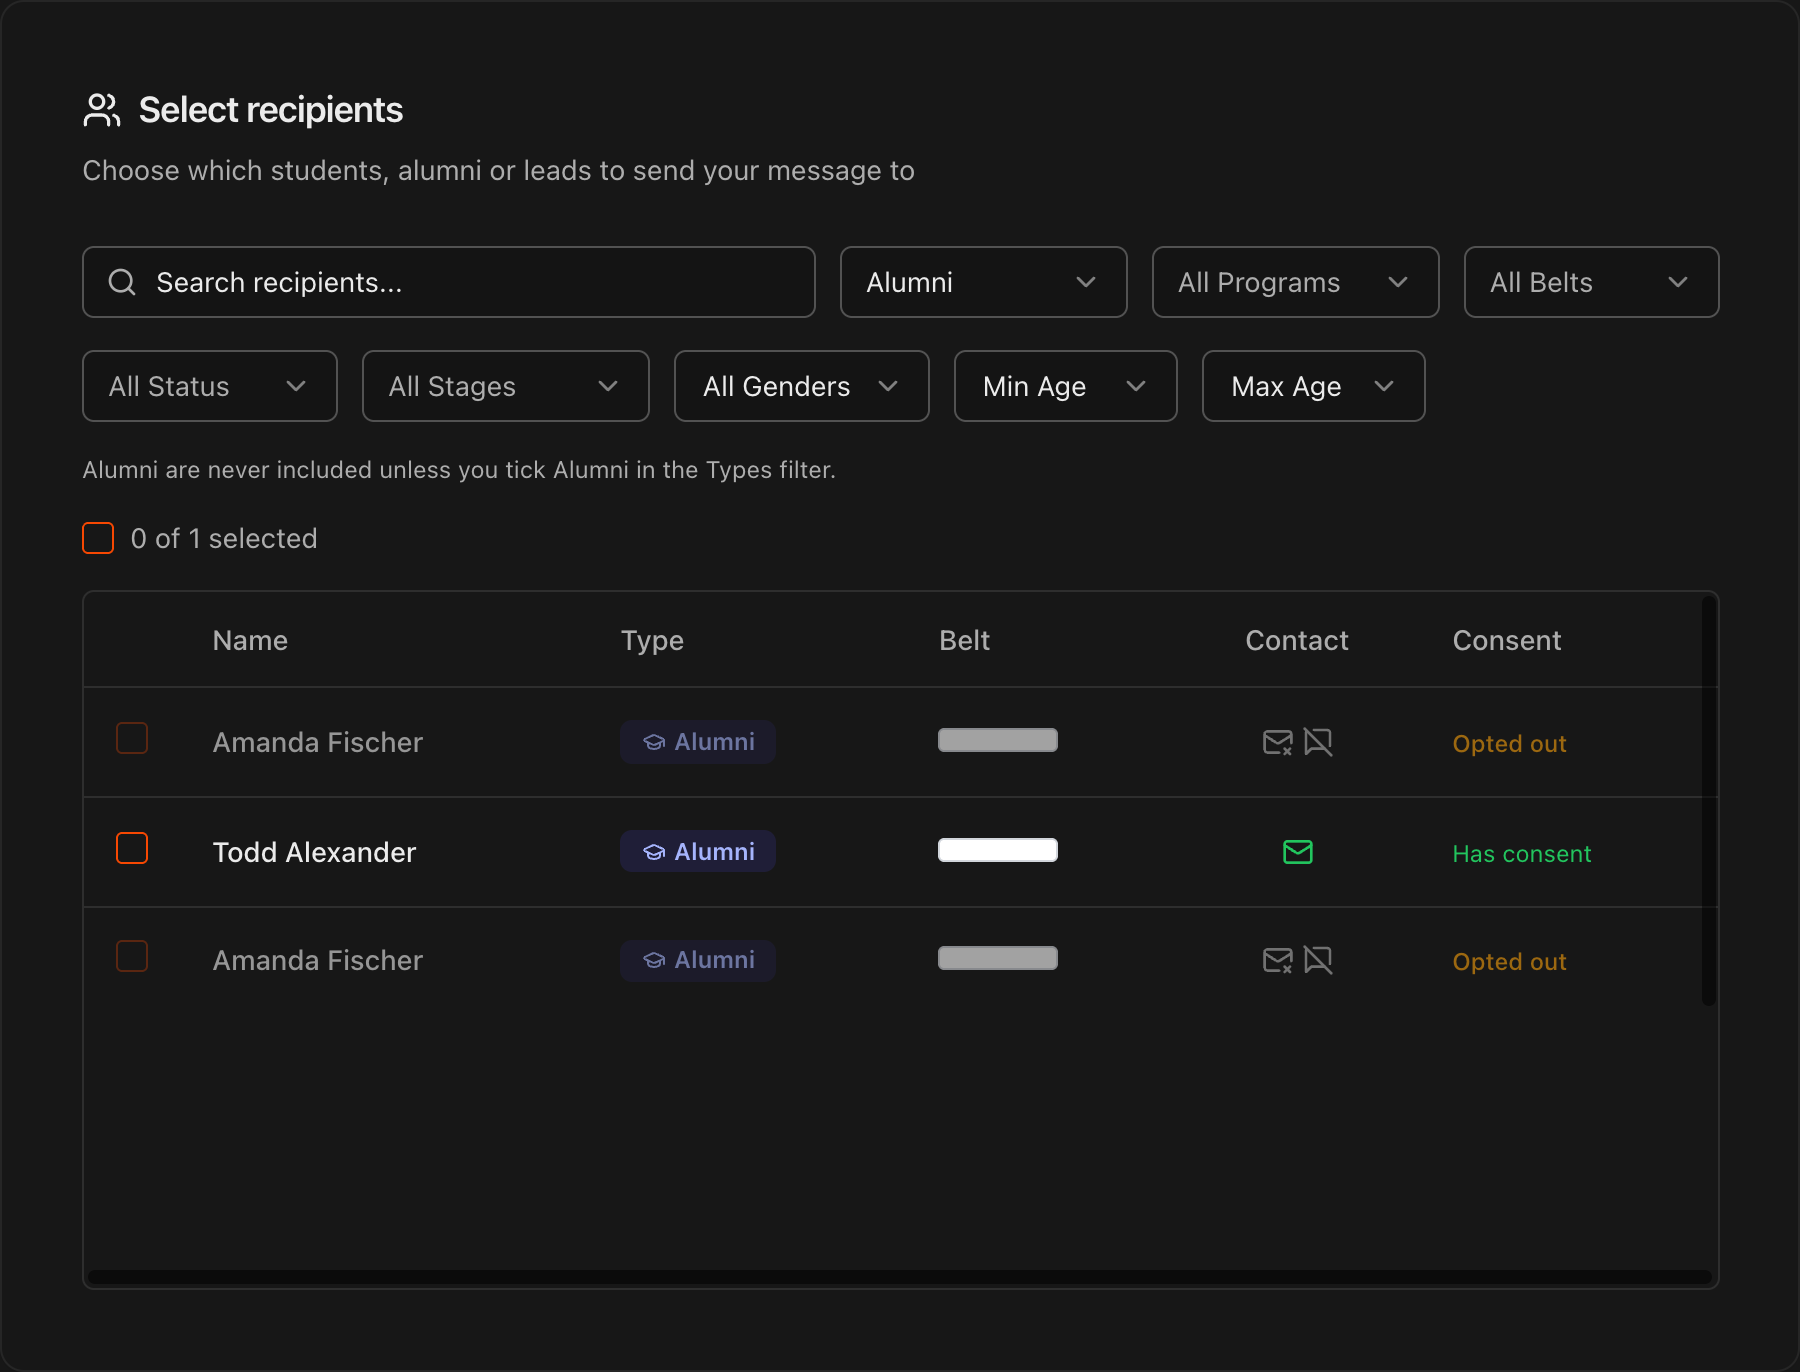Click 'Opted out' in the top Amanda Fischer row
1800x1372 pixels.
(1509, 744)
